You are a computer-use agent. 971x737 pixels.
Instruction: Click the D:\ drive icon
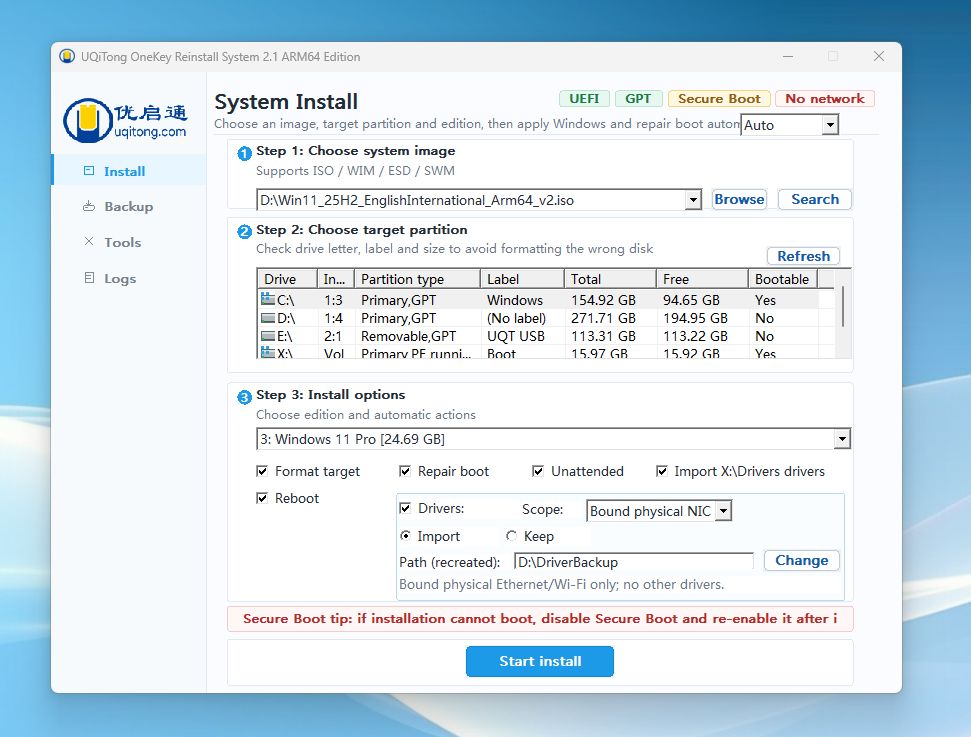point(268,318)
